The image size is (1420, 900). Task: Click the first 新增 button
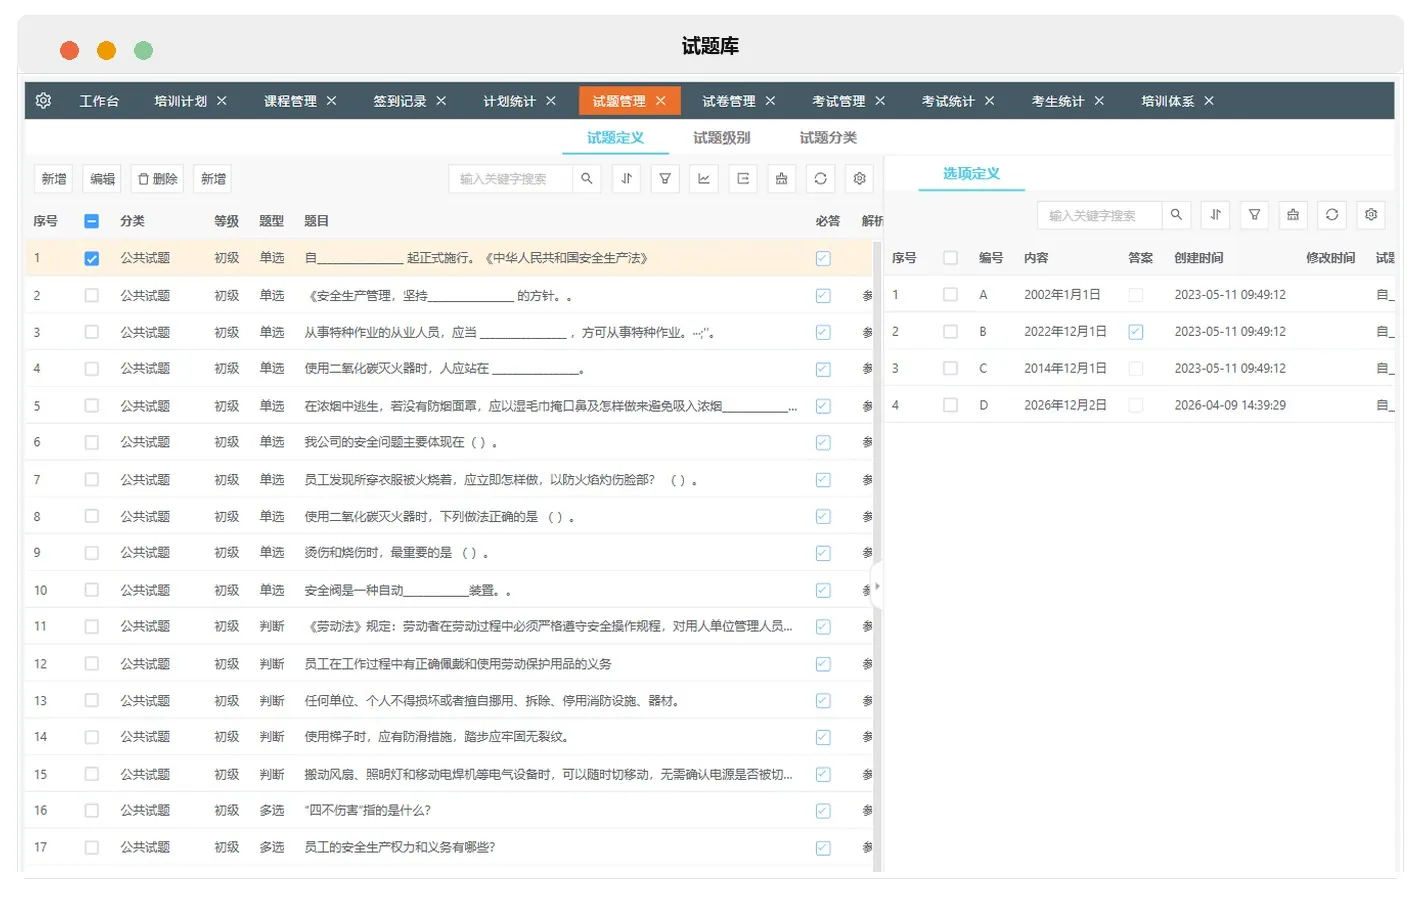(x=54, y=179)
